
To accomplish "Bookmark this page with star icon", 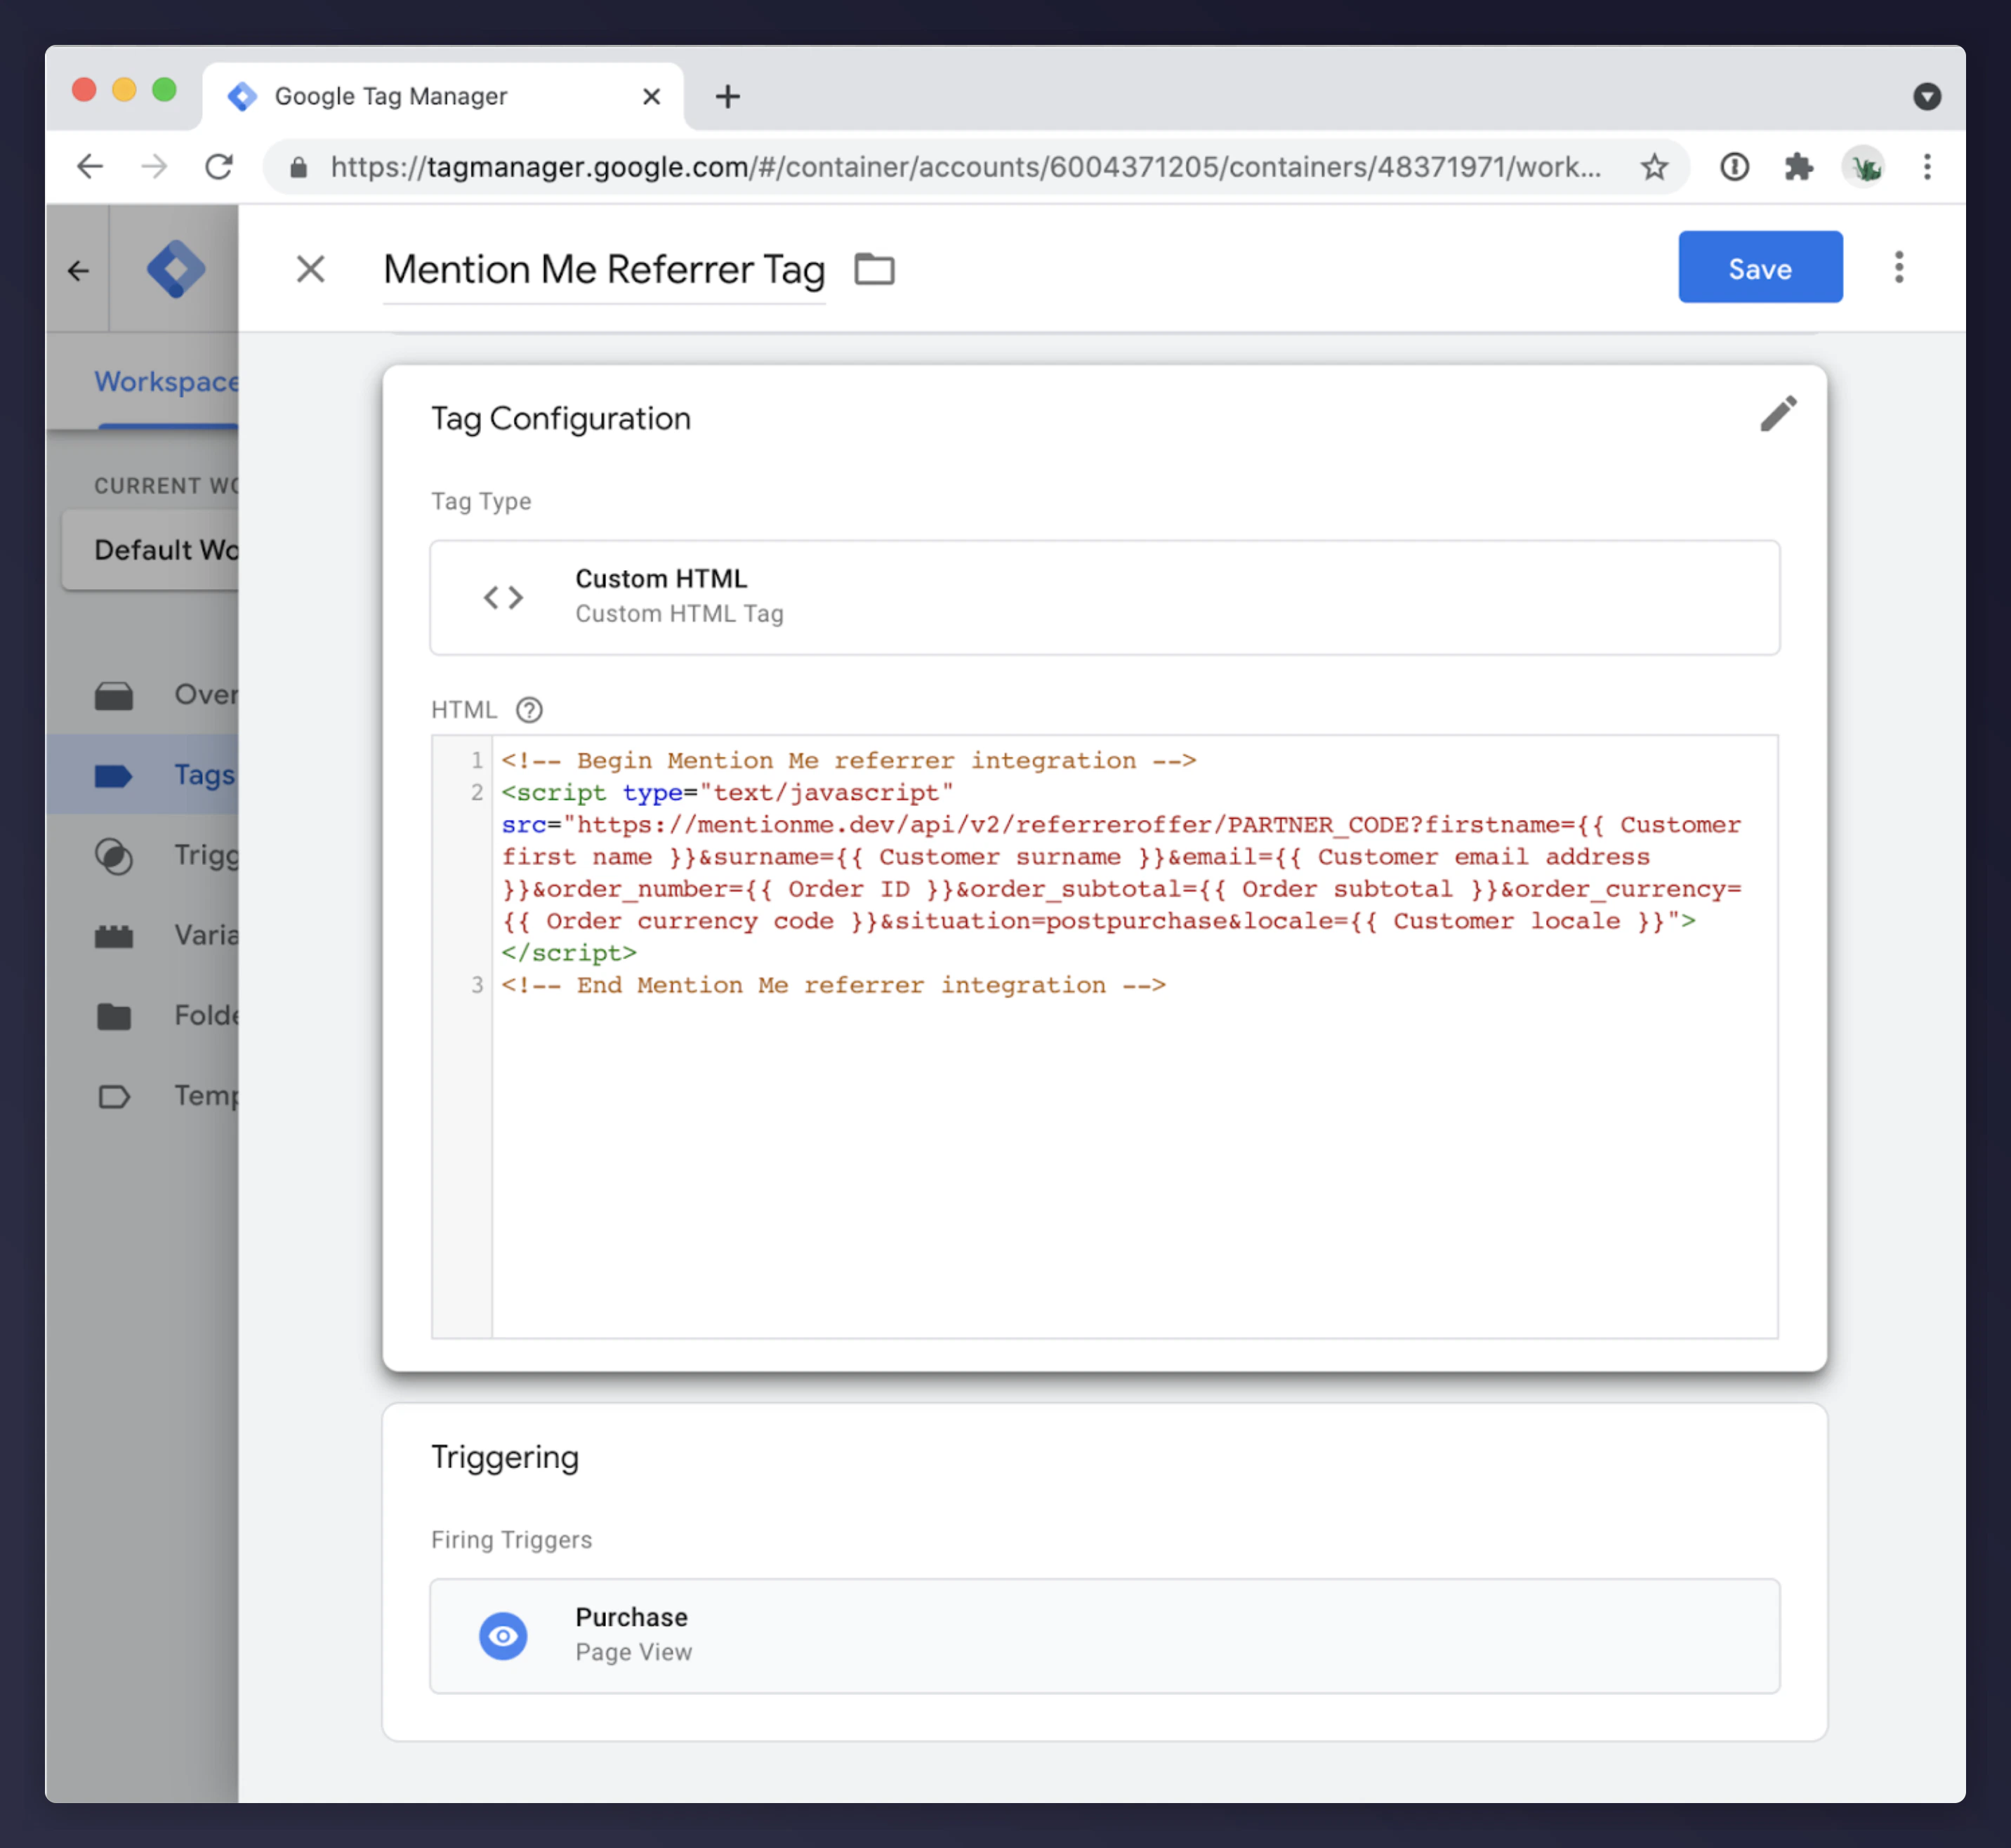I will click(1654, 166).
